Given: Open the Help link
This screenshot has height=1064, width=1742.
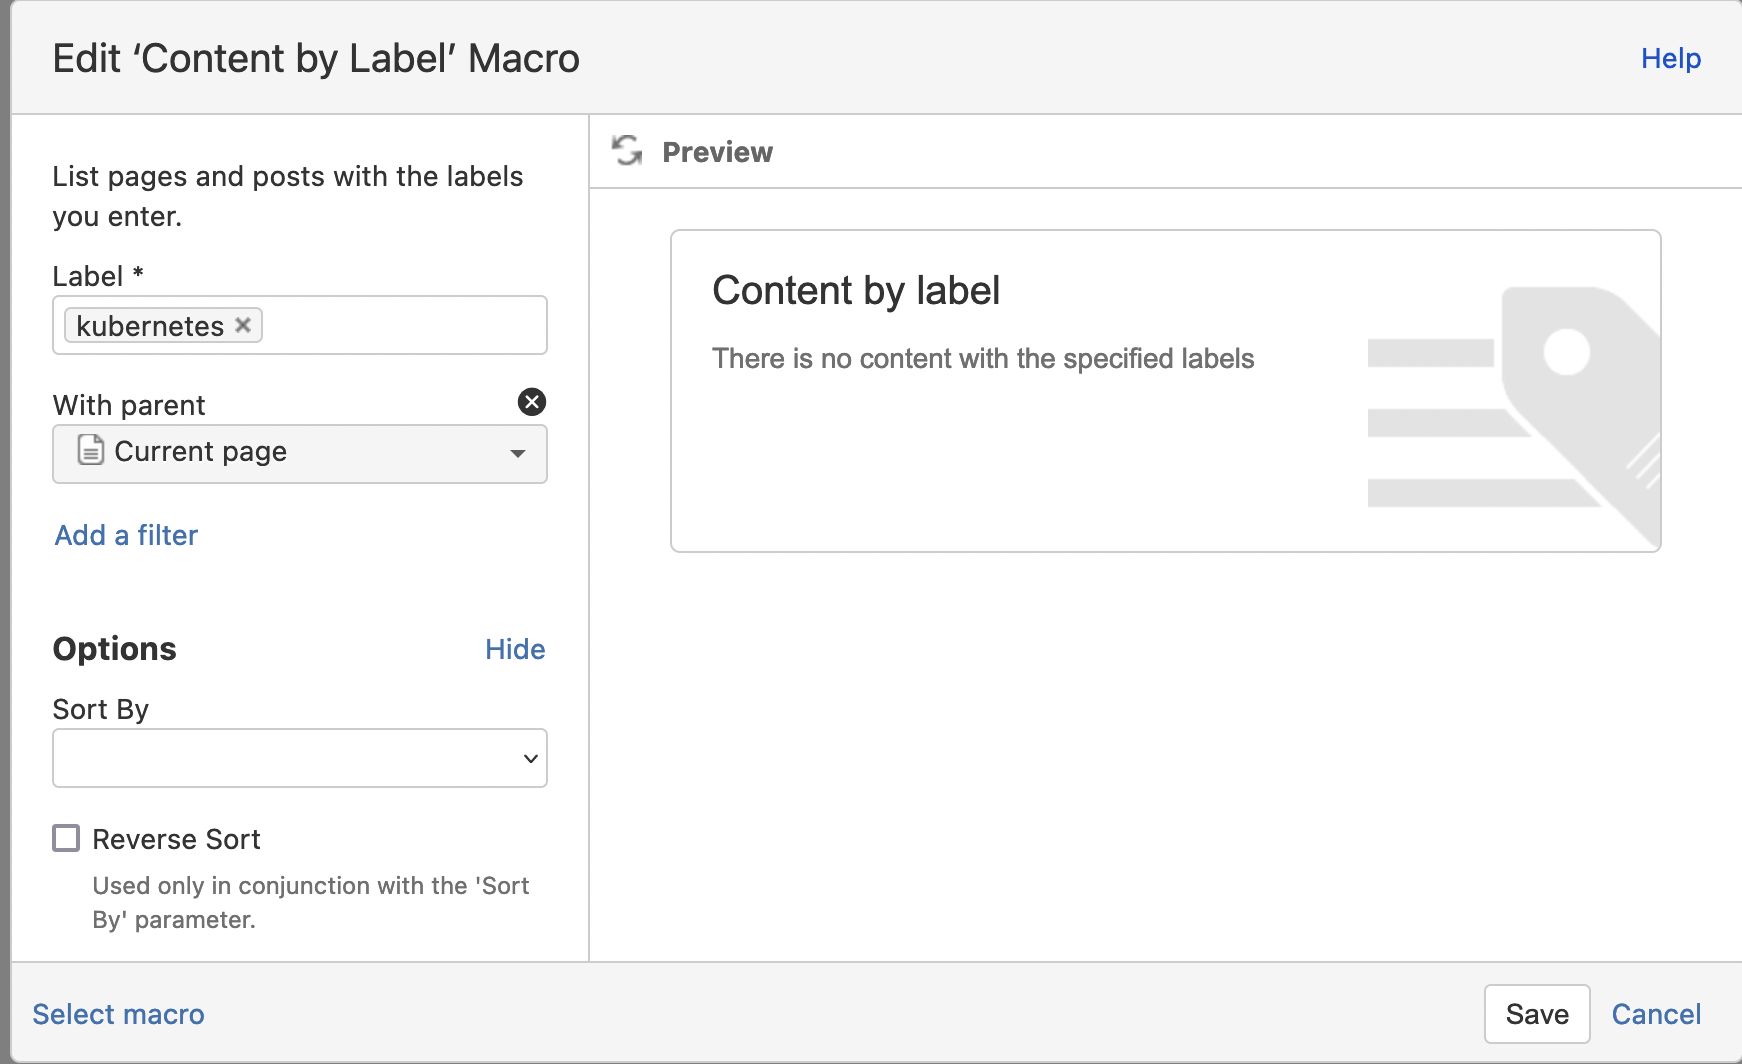Looking at the screenshot, I should [1670, 58].
